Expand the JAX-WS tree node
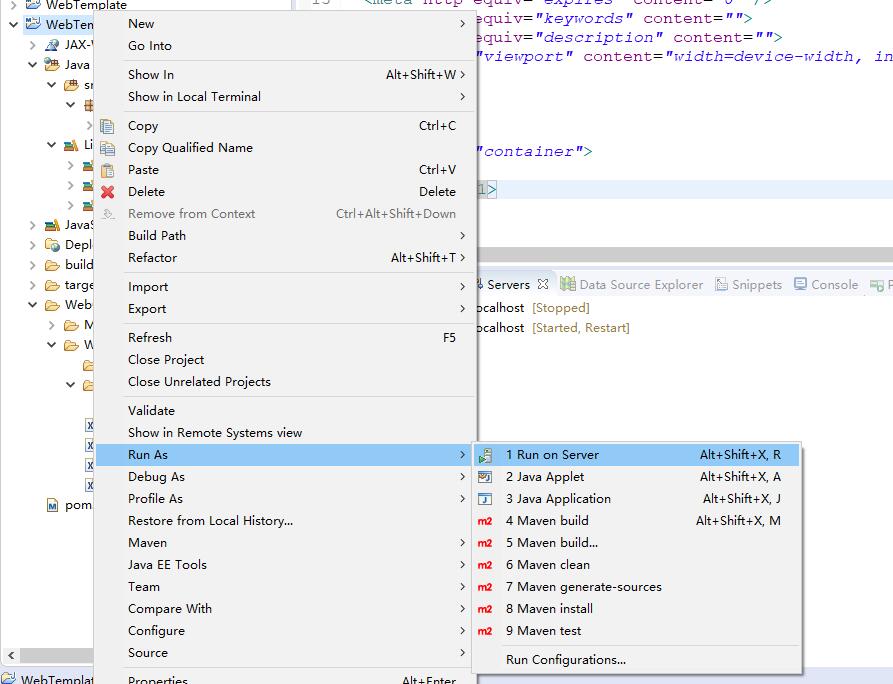 click(33, 45)
